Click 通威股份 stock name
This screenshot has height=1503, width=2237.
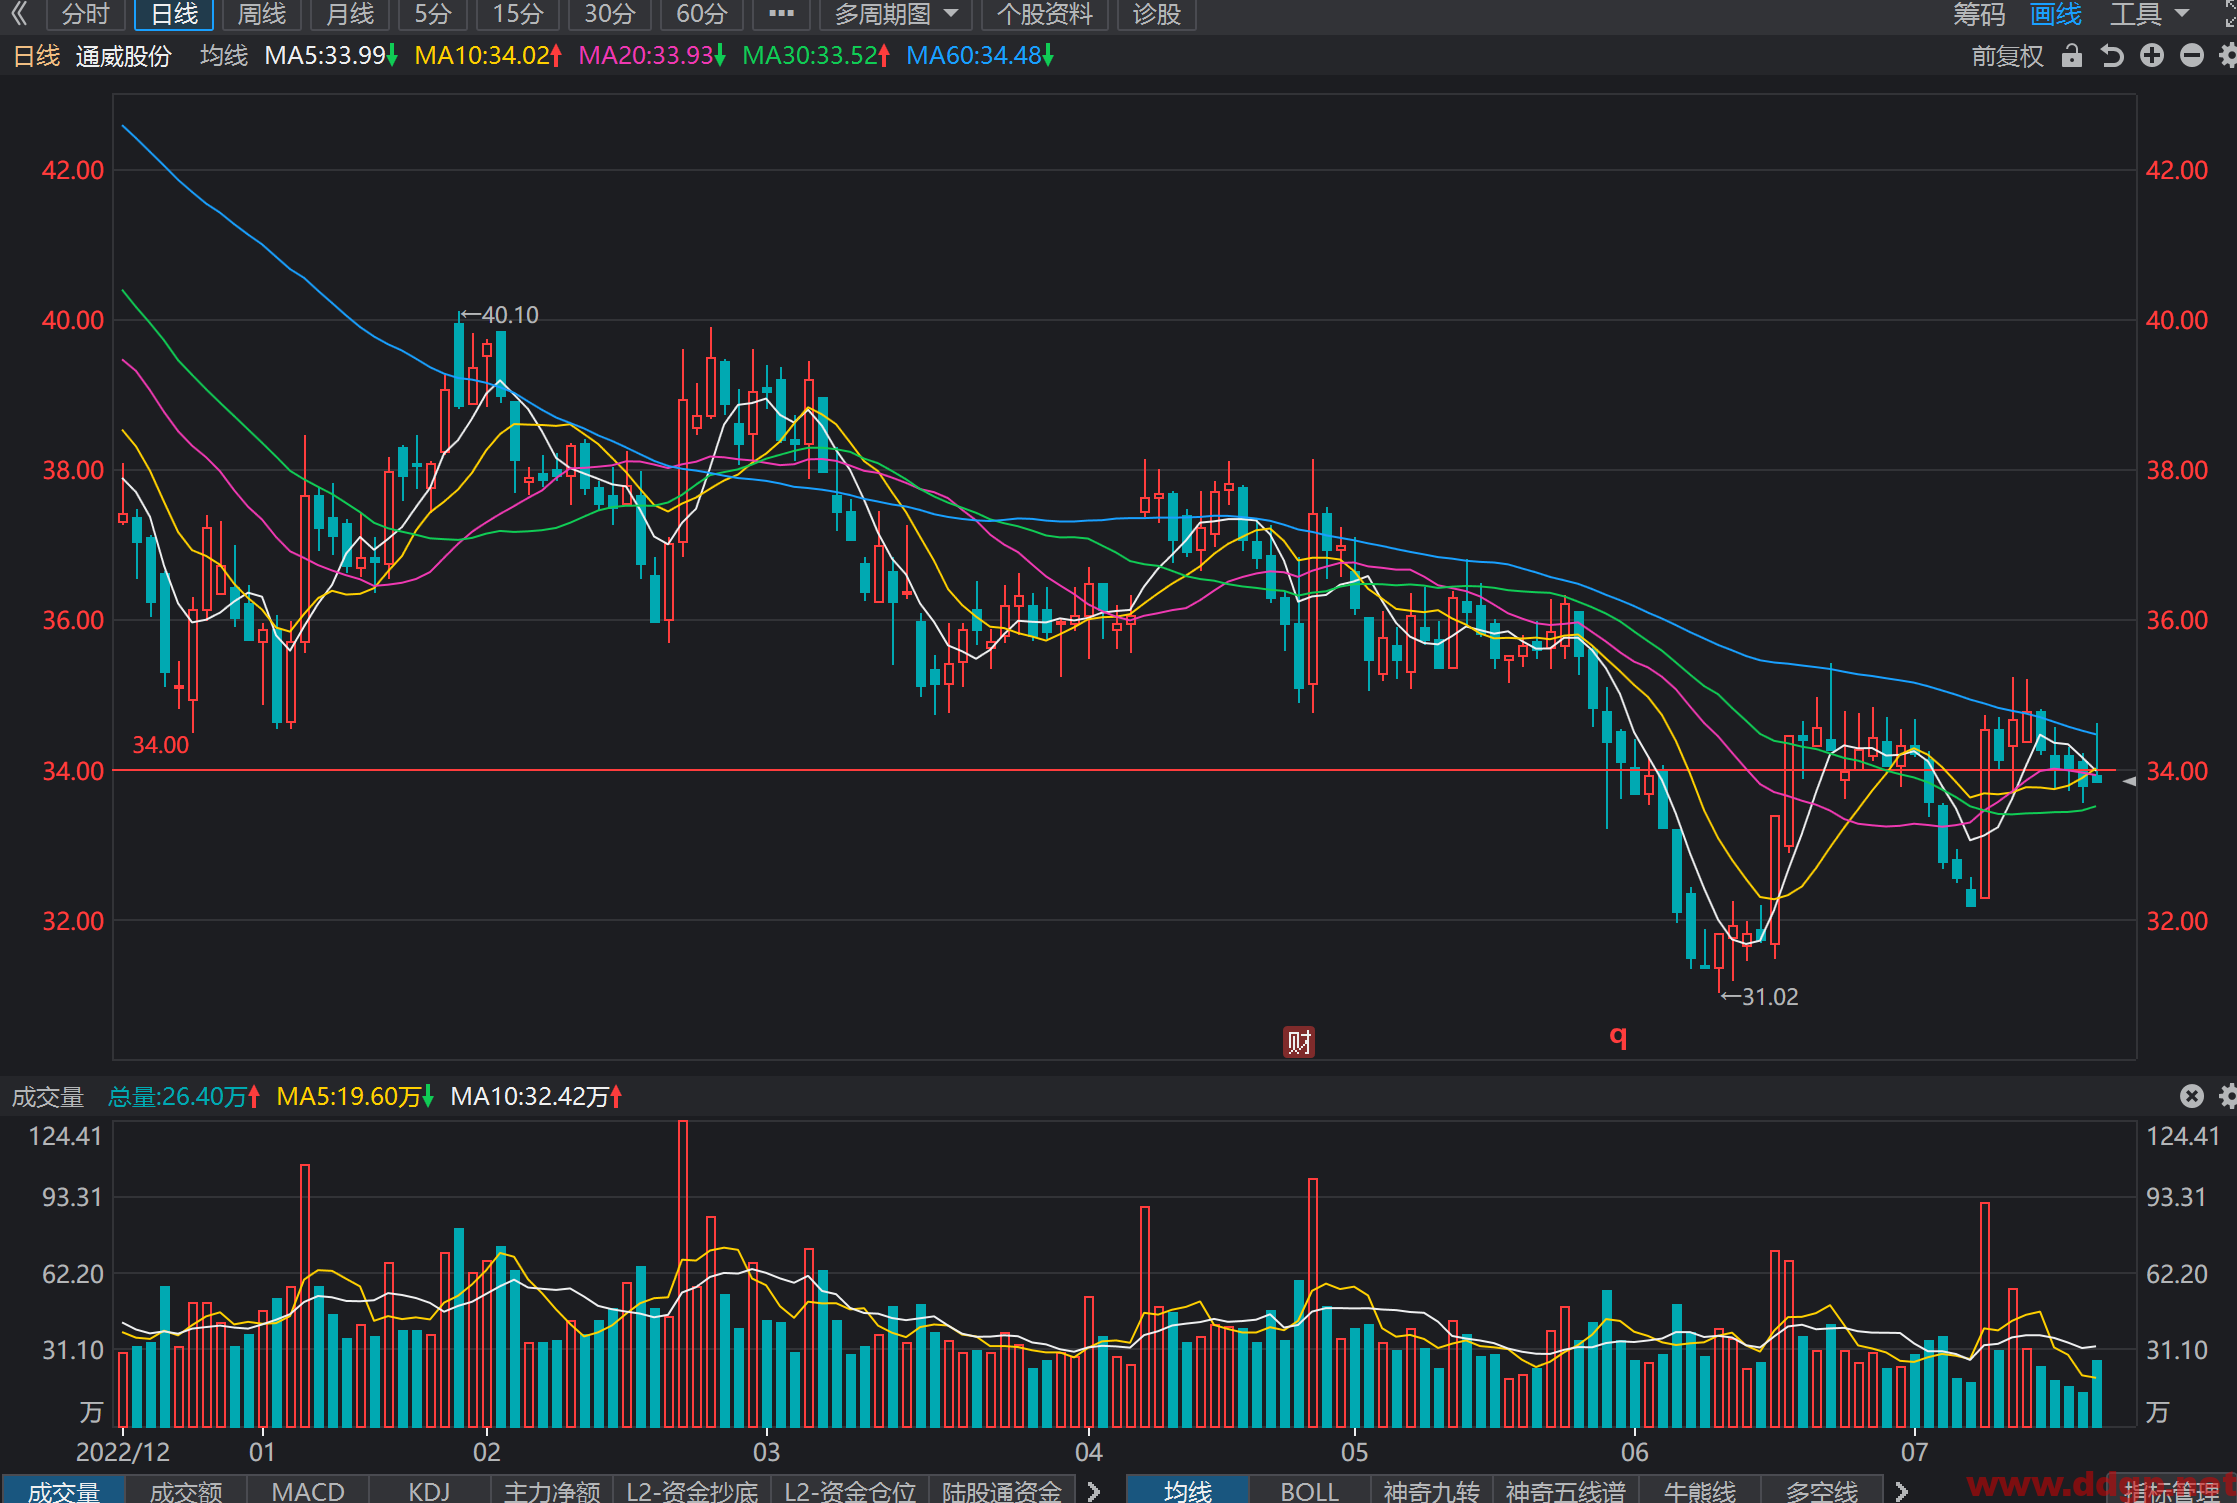click(x=124, y=56)
